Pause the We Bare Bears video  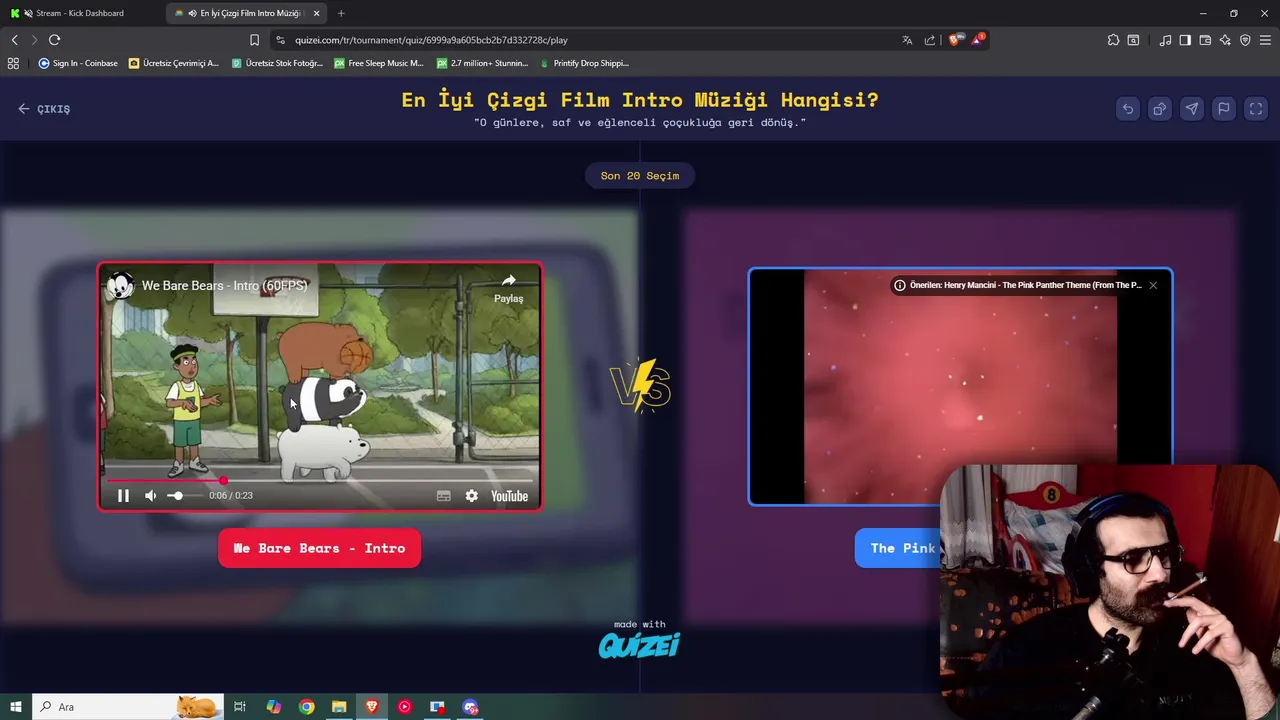[123, 496]
